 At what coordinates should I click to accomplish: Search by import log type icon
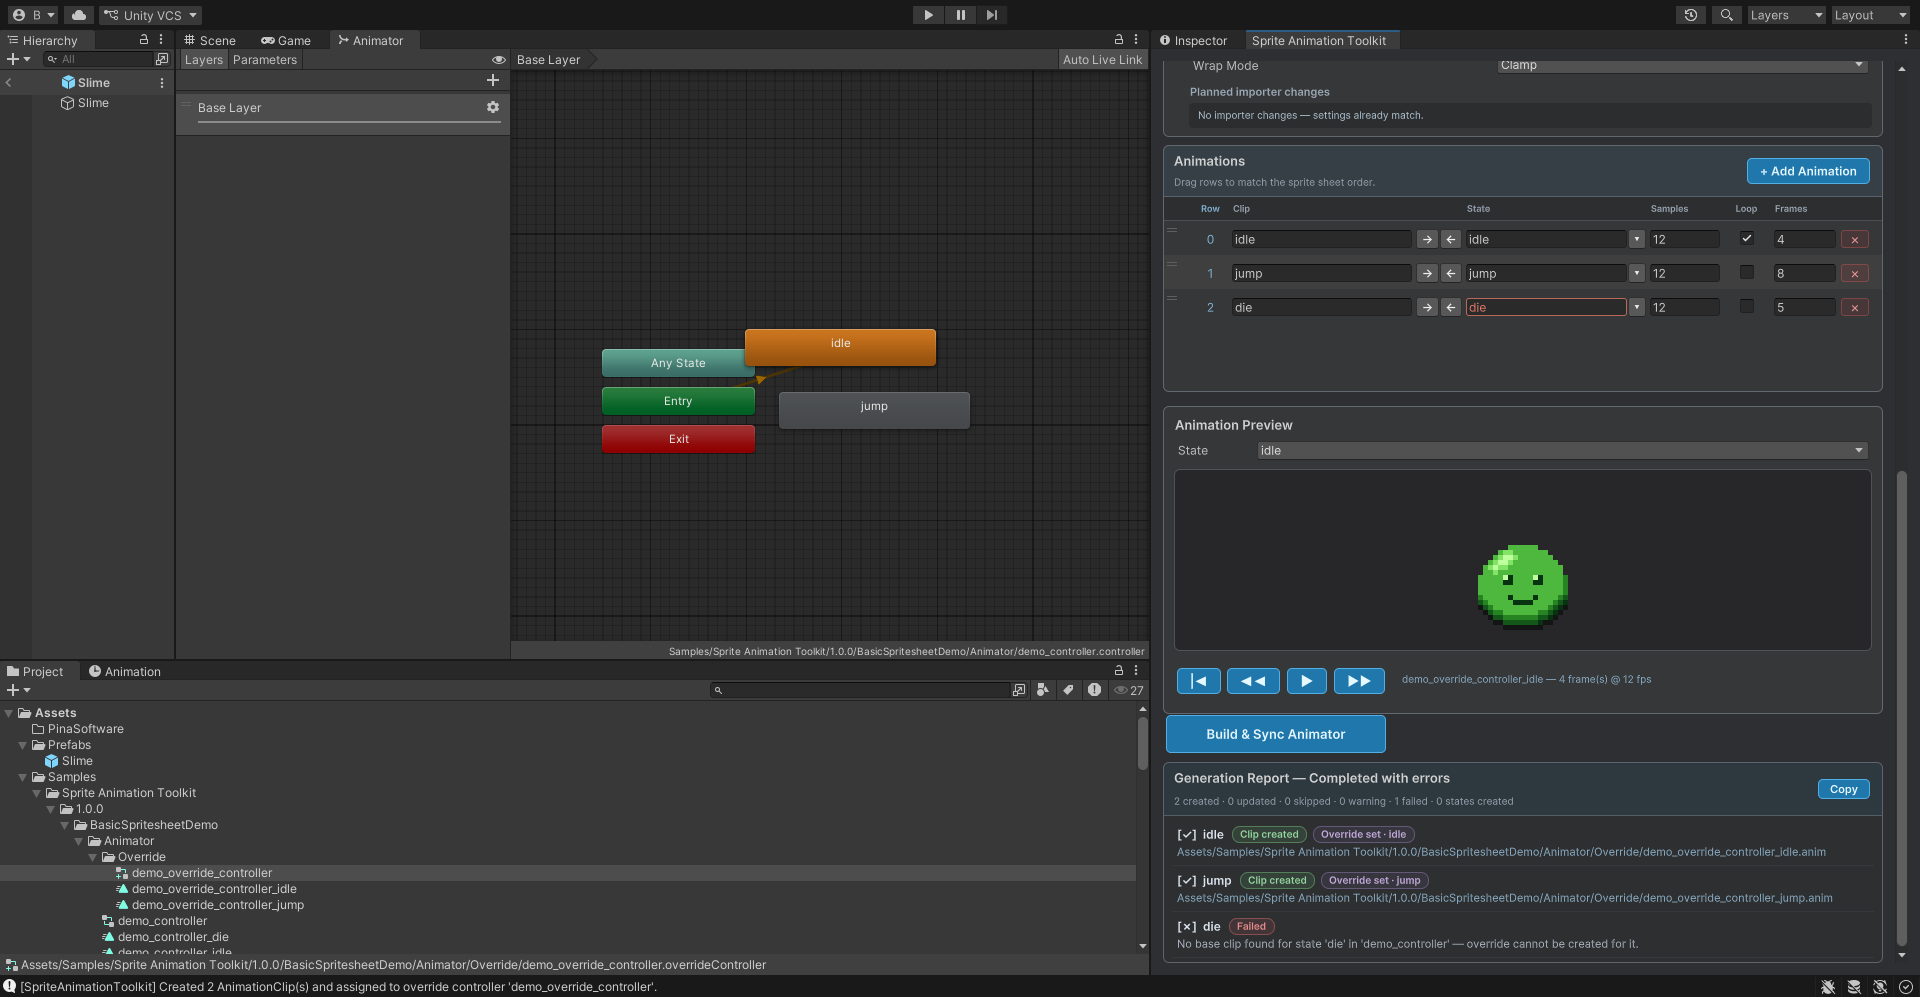(1095, 690)
